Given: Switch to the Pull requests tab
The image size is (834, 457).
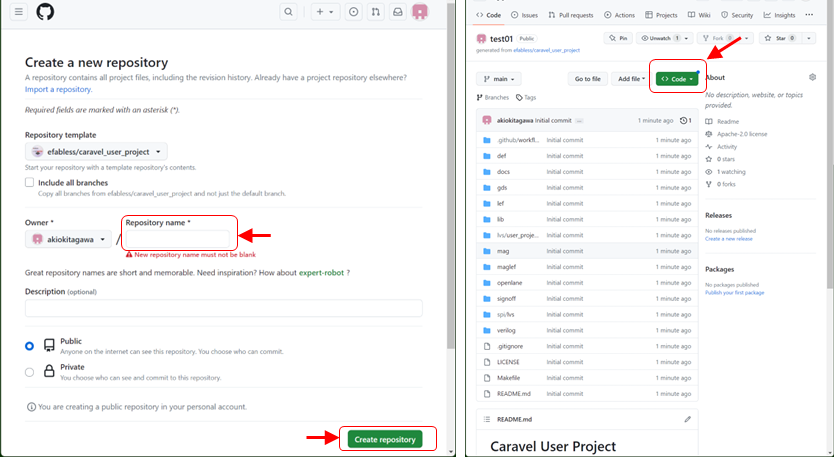Looking at the screenshot, I should pyautogui.click(x=571, y=15).
